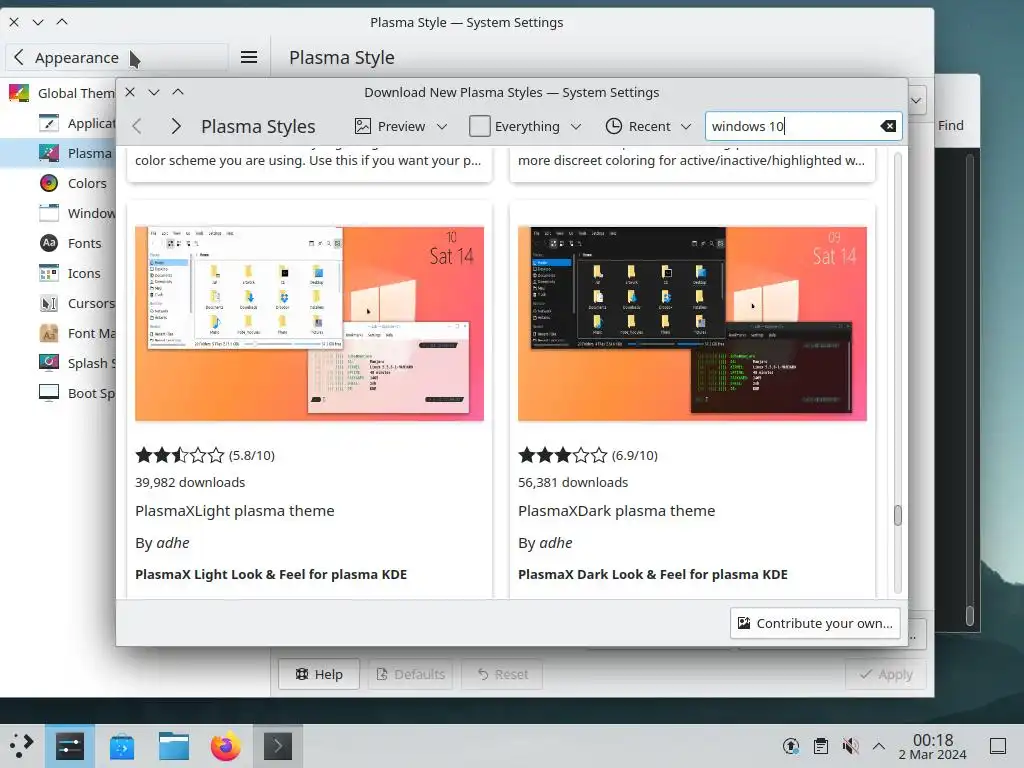Click the PlasmaXDark plasma theme title

click(x=616, y=511)
